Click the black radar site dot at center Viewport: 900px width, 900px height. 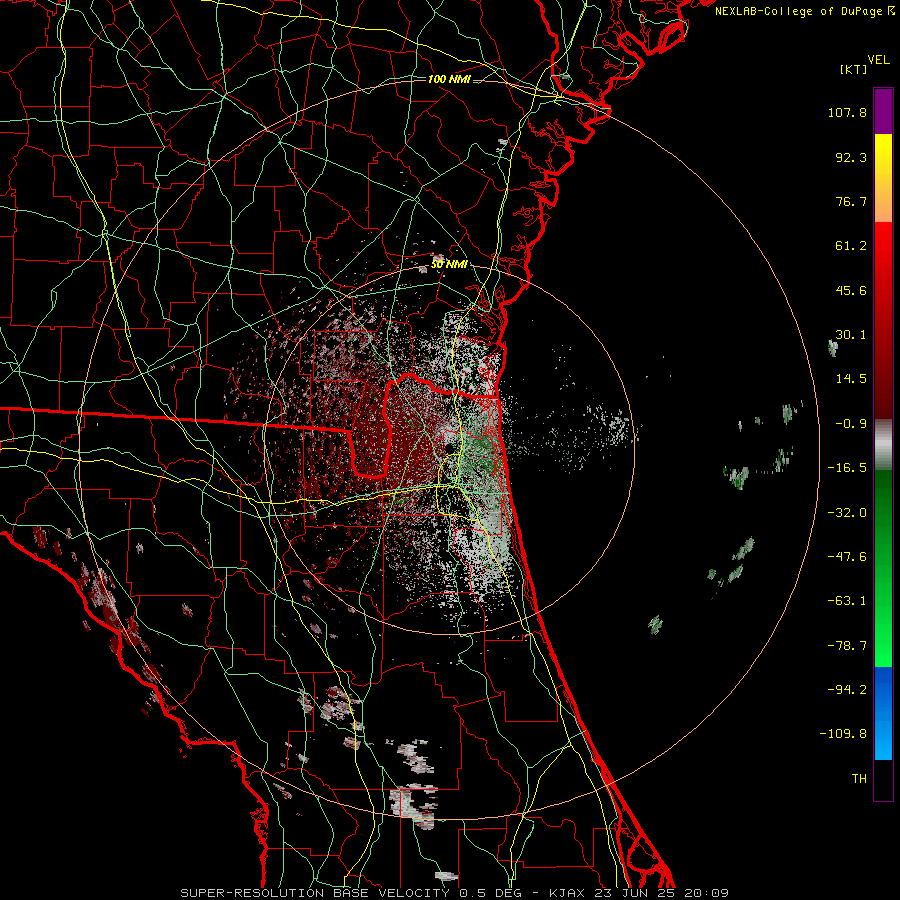pyautogui.click(x=451, y=448)
